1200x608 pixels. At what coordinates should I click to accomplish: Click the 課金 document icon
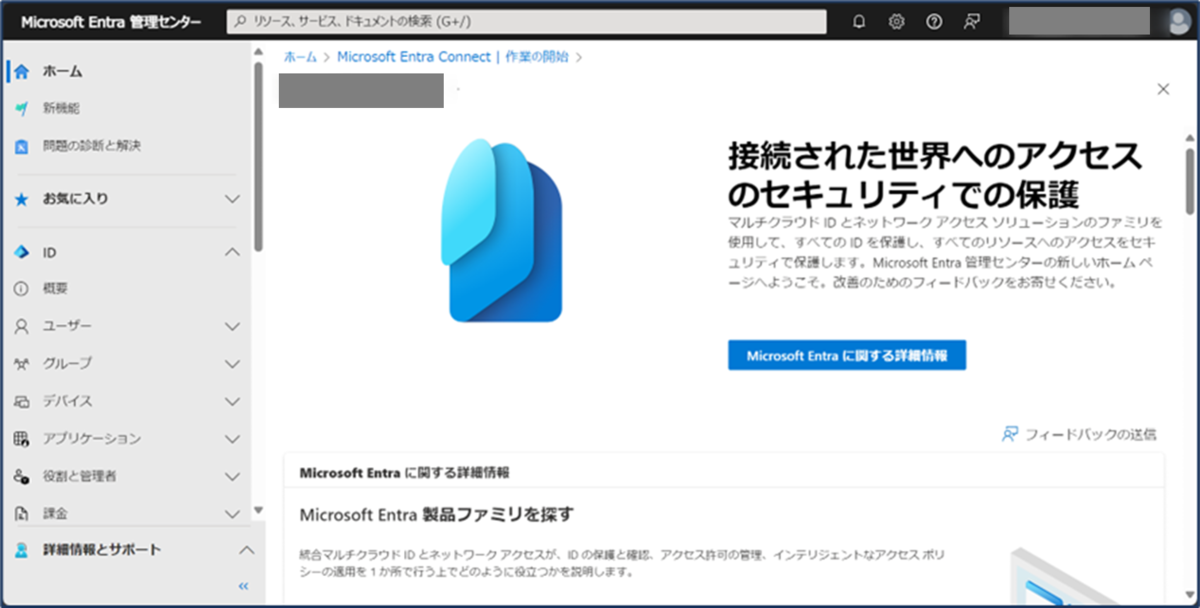click(22, 514)
